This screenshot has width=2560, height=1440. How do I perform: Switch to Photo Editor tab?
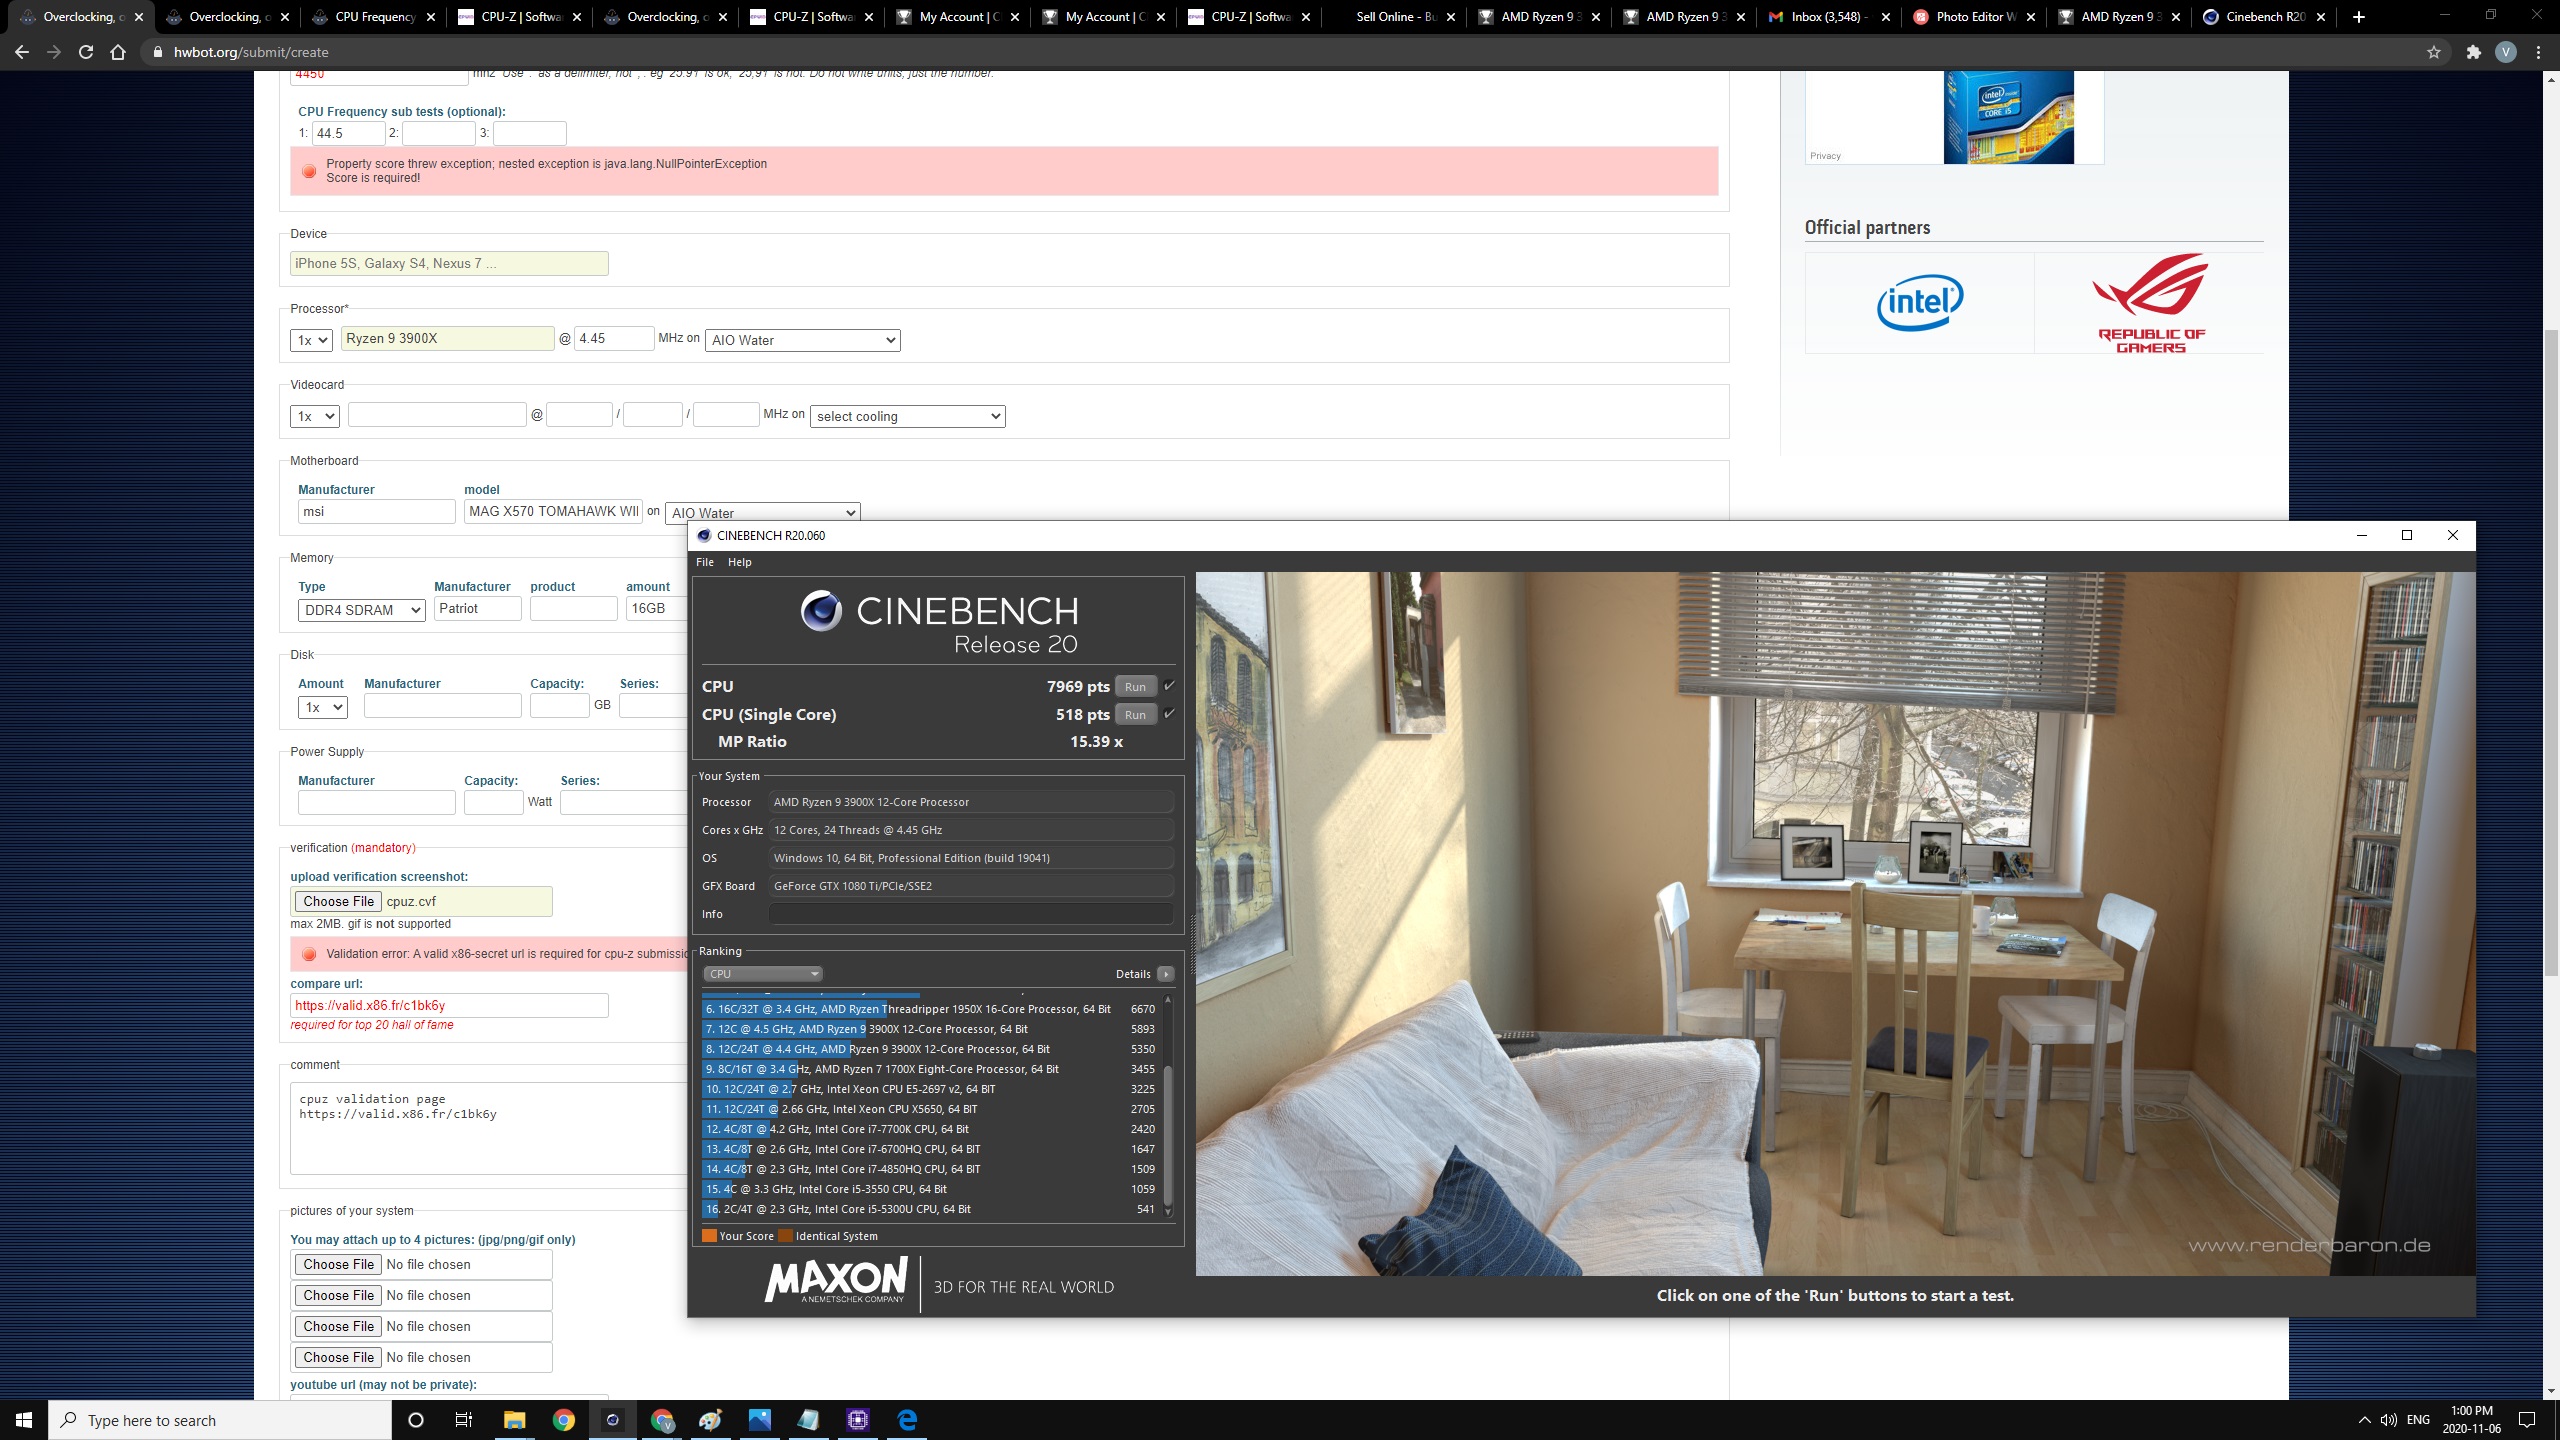pos(1975,17)
